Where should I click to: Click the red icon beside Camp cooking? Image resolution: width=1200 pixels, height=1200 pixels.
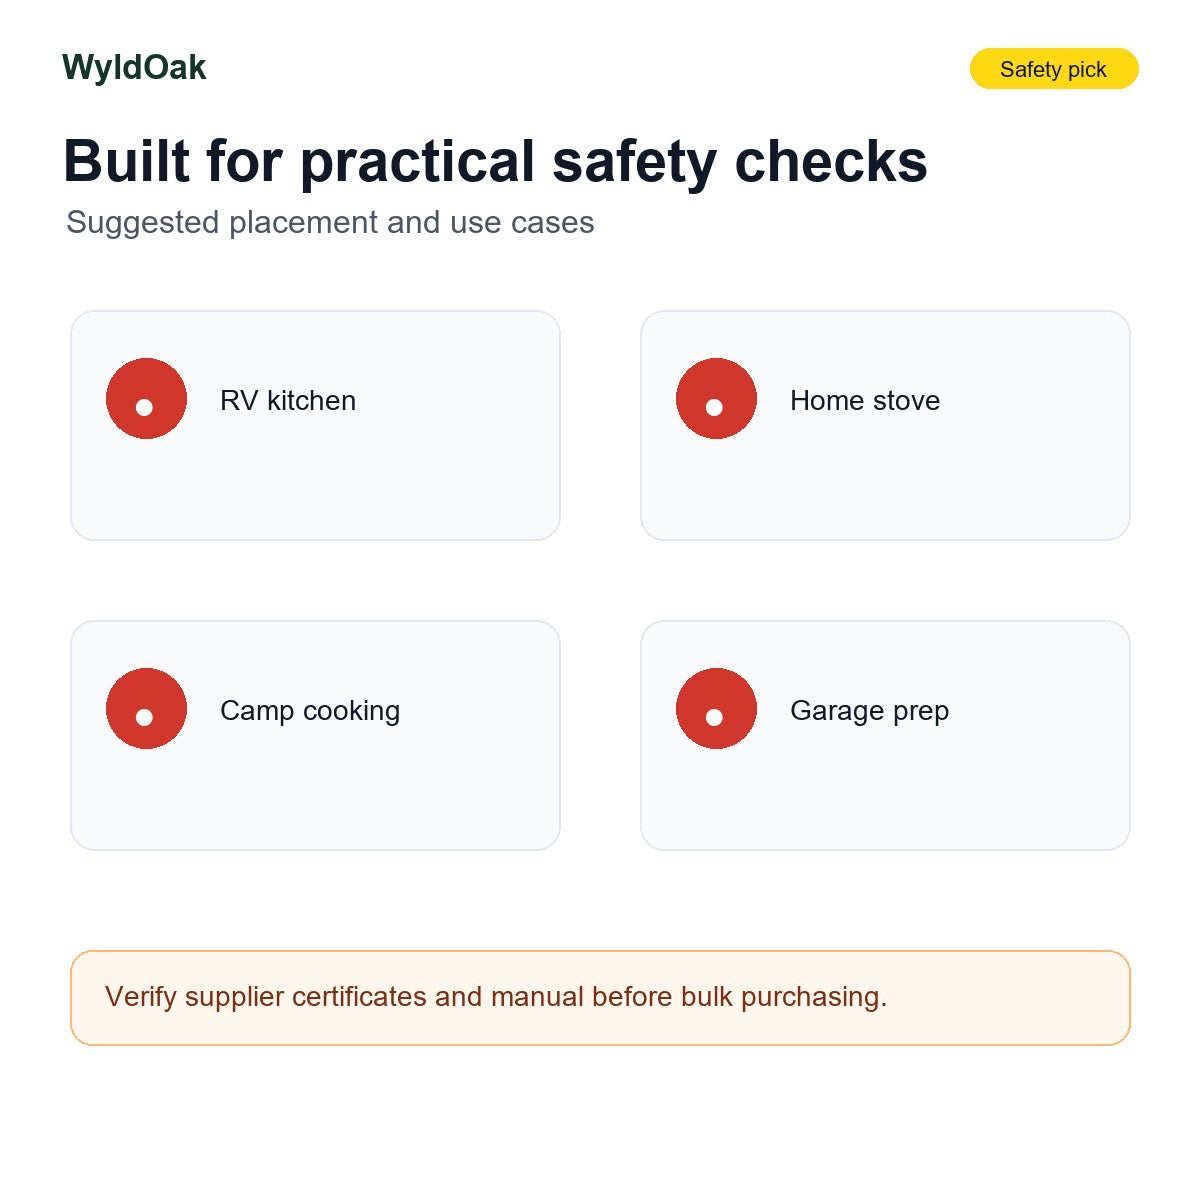pos(146,708)
